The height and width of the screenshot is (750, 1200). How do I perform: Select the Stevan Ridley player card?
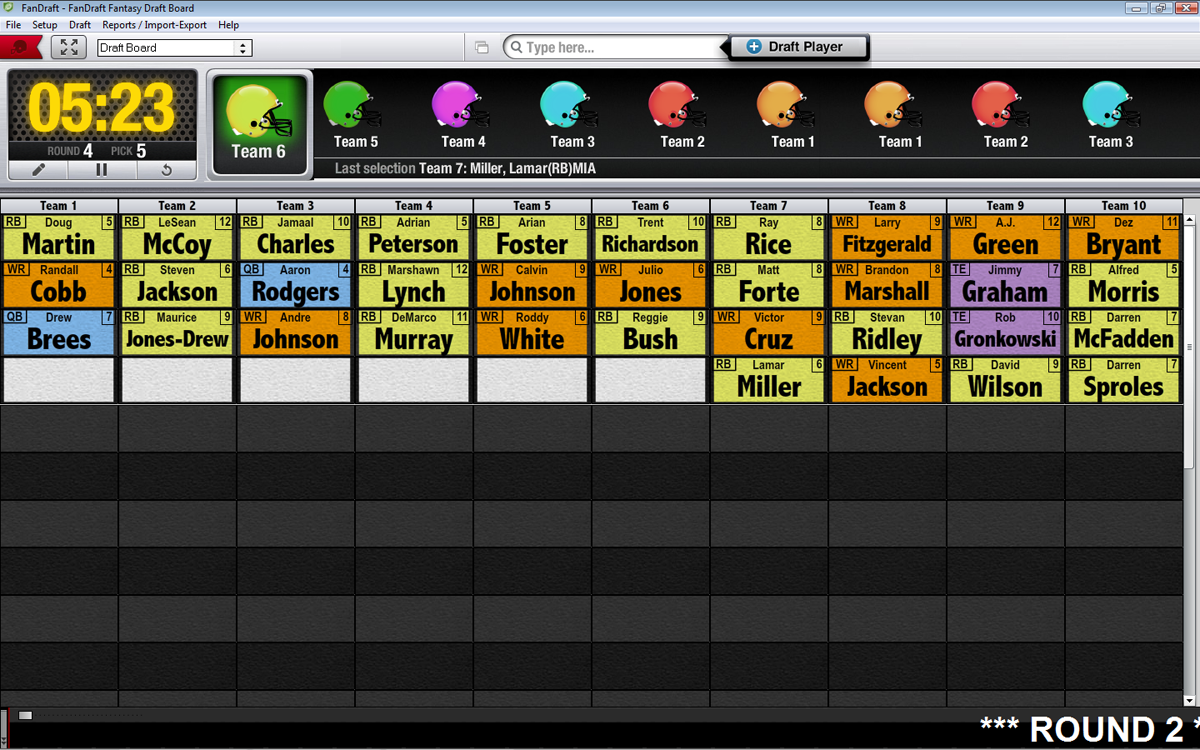(x=887, y=332)
